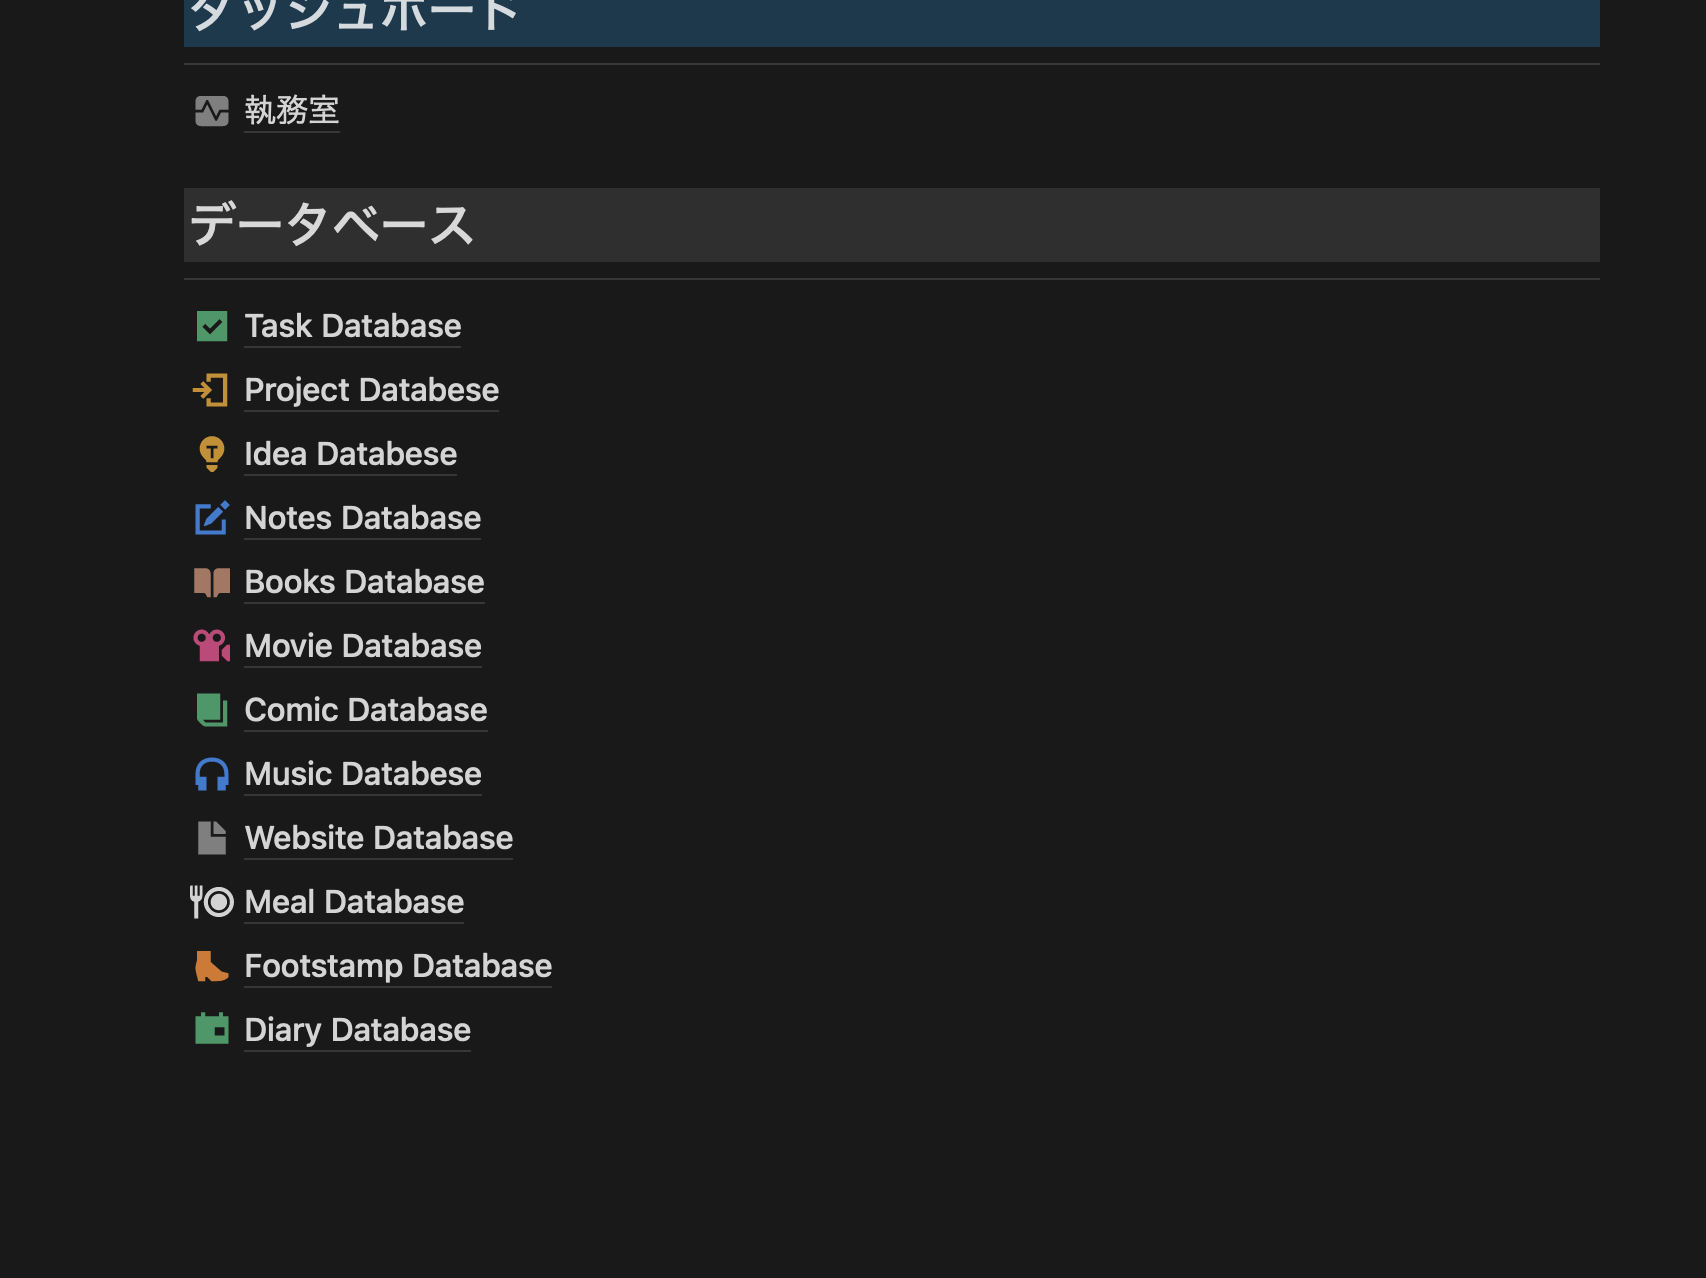
Task: Select the door icon next to Project Databese
Action: pyautogui.click(x=211, y=390)
